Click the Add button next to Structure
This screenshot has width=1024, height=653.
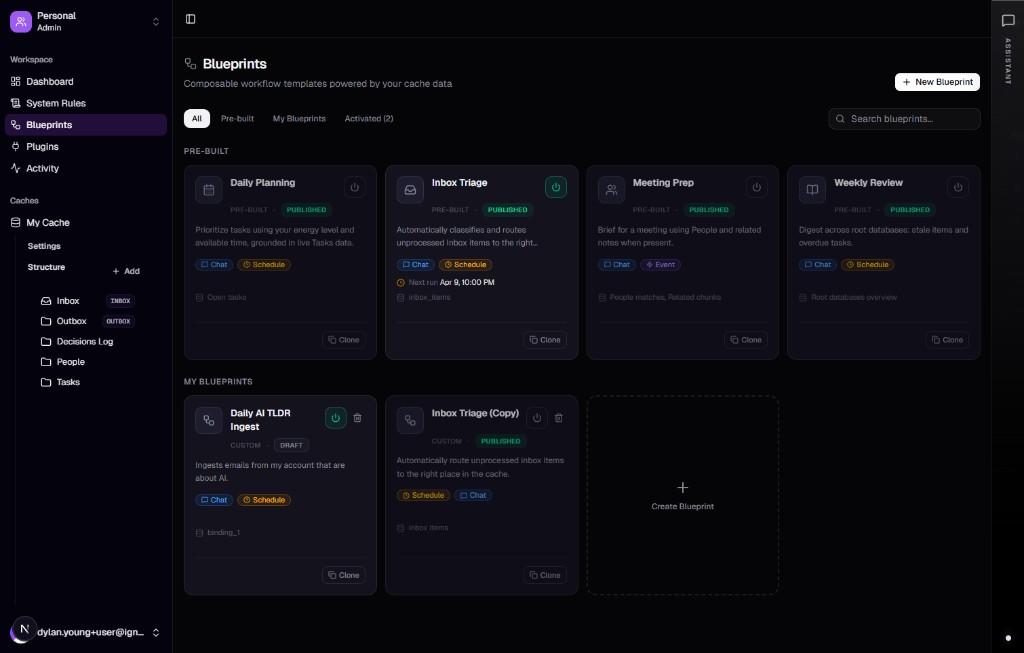click(126, 271)
